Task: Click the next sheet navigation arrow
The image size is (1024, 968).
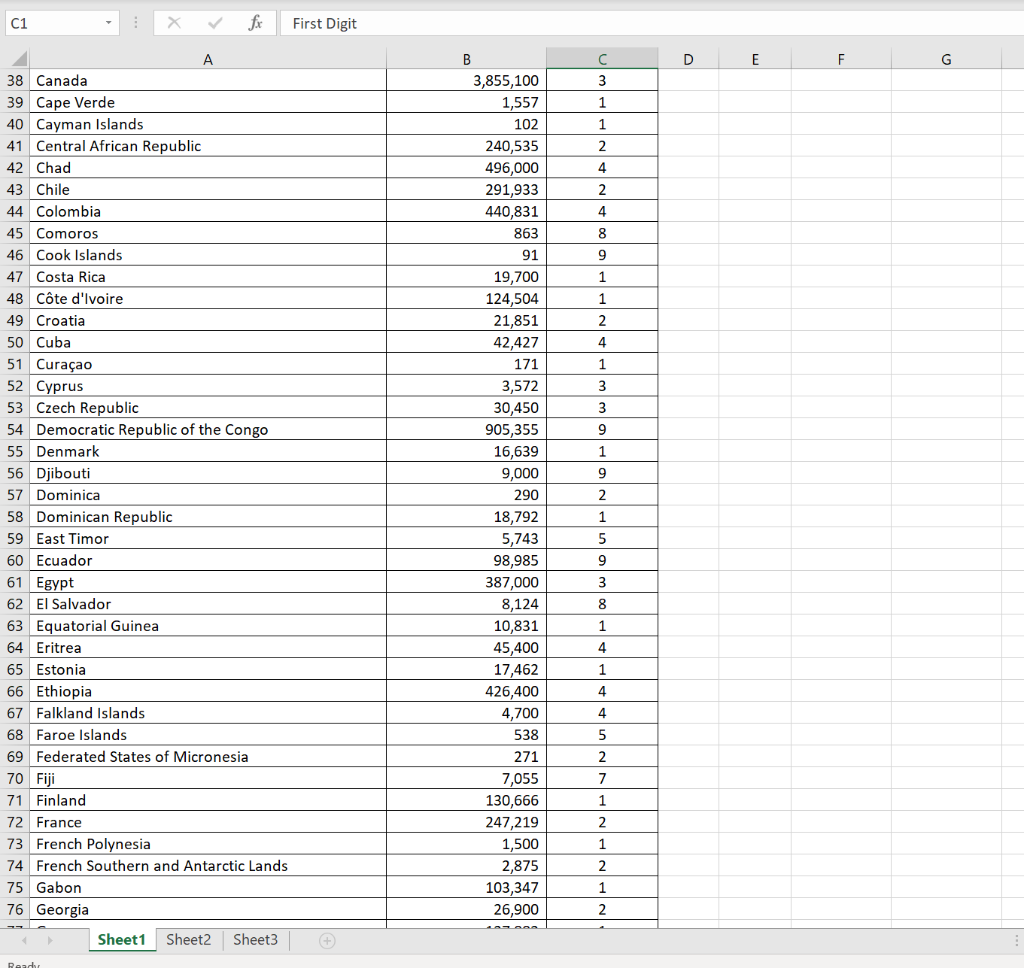Action: (x=50, y=939)
